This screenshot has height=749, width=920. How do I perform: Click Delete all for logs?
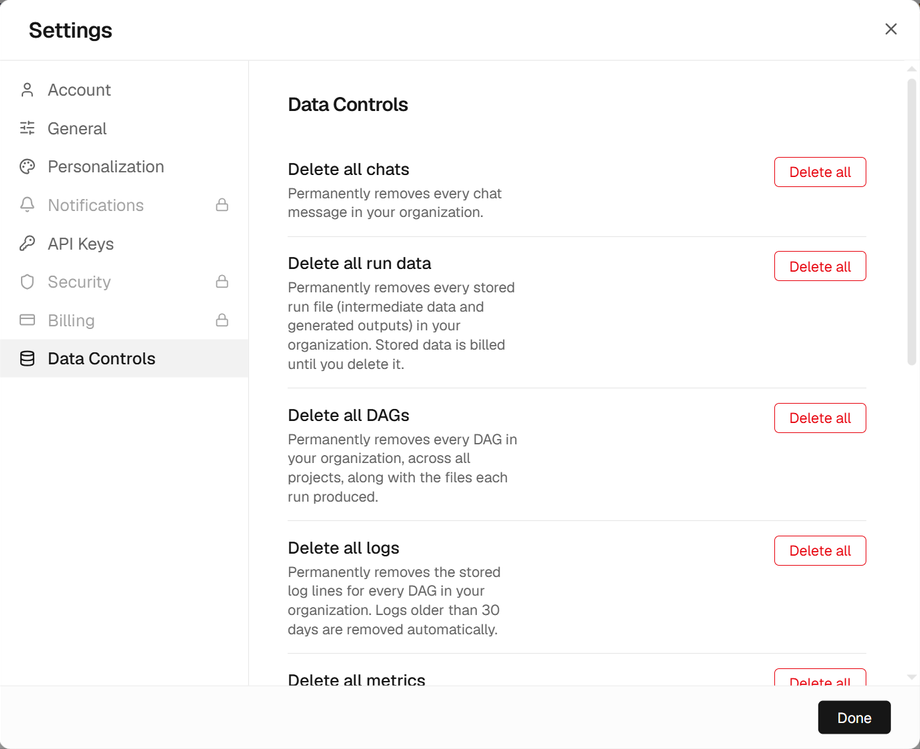coord(820,551)
